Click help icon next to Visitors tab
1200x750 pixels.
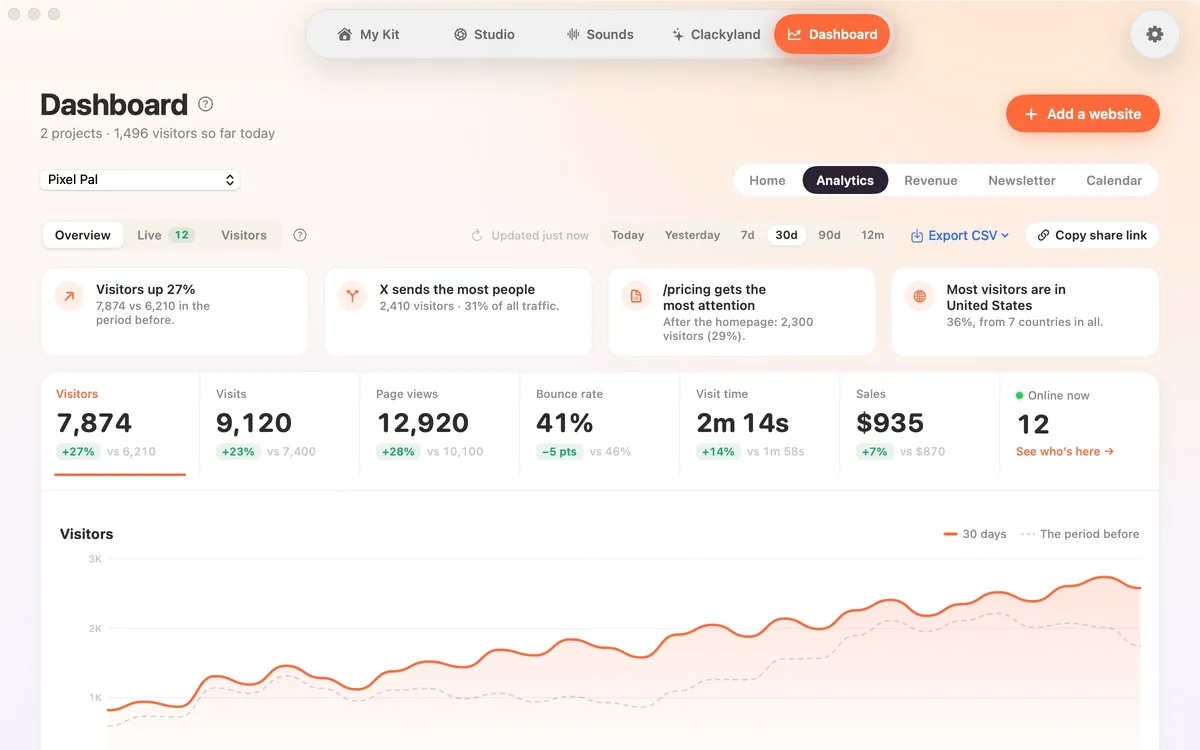pyautogui.click(x=300, y=235)
